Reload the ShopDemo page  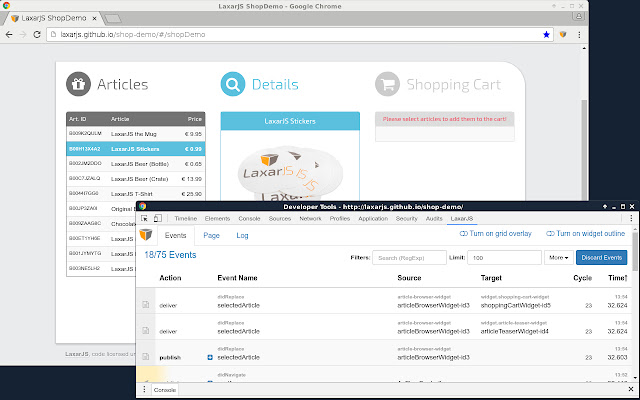37,35
